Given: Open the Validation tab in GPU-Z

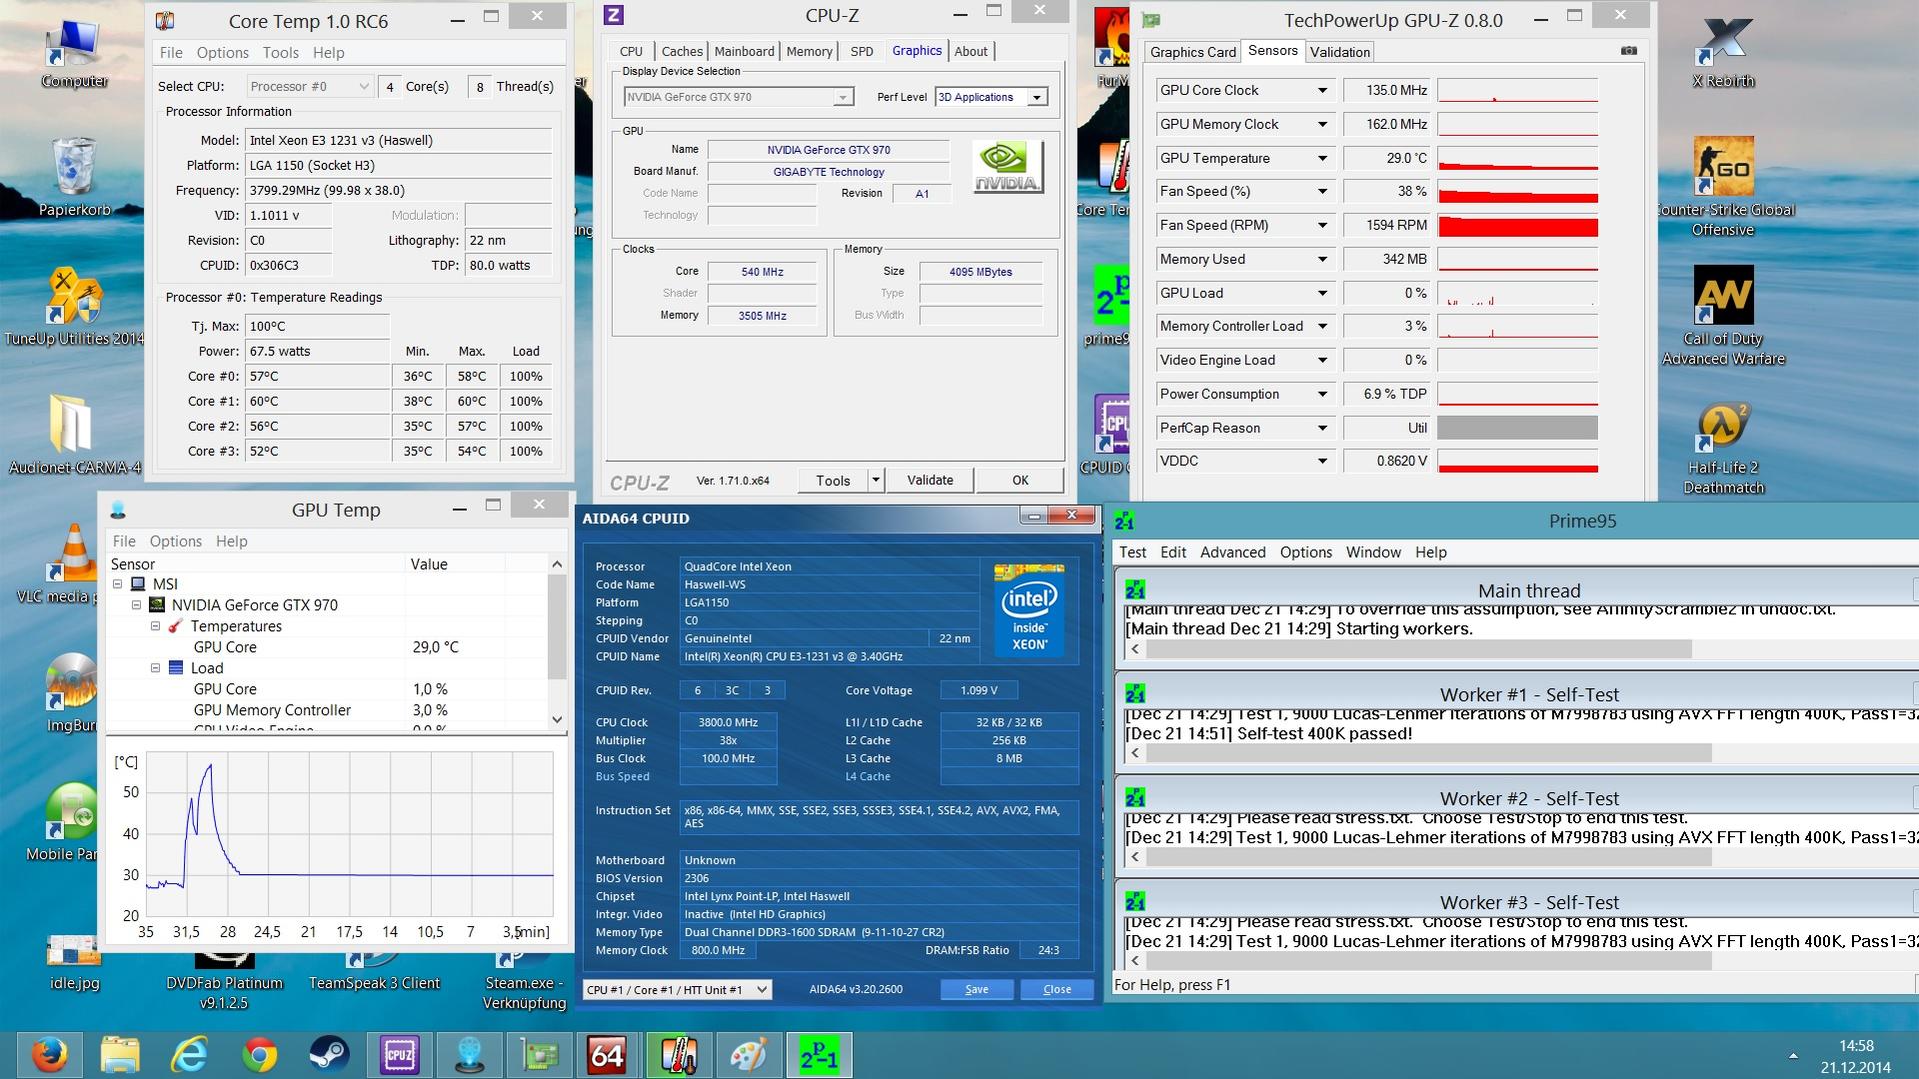Looking at the screenshot, I should 1340,52.
